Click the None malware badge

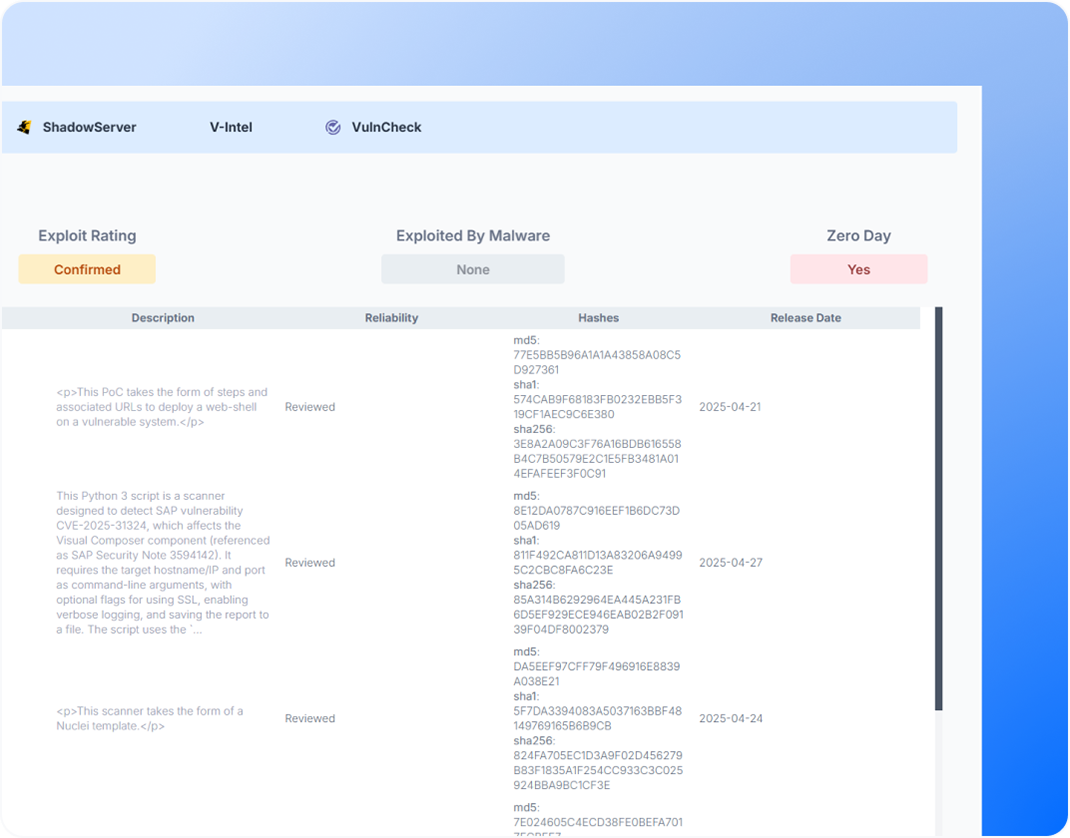(x=473, y=270)
